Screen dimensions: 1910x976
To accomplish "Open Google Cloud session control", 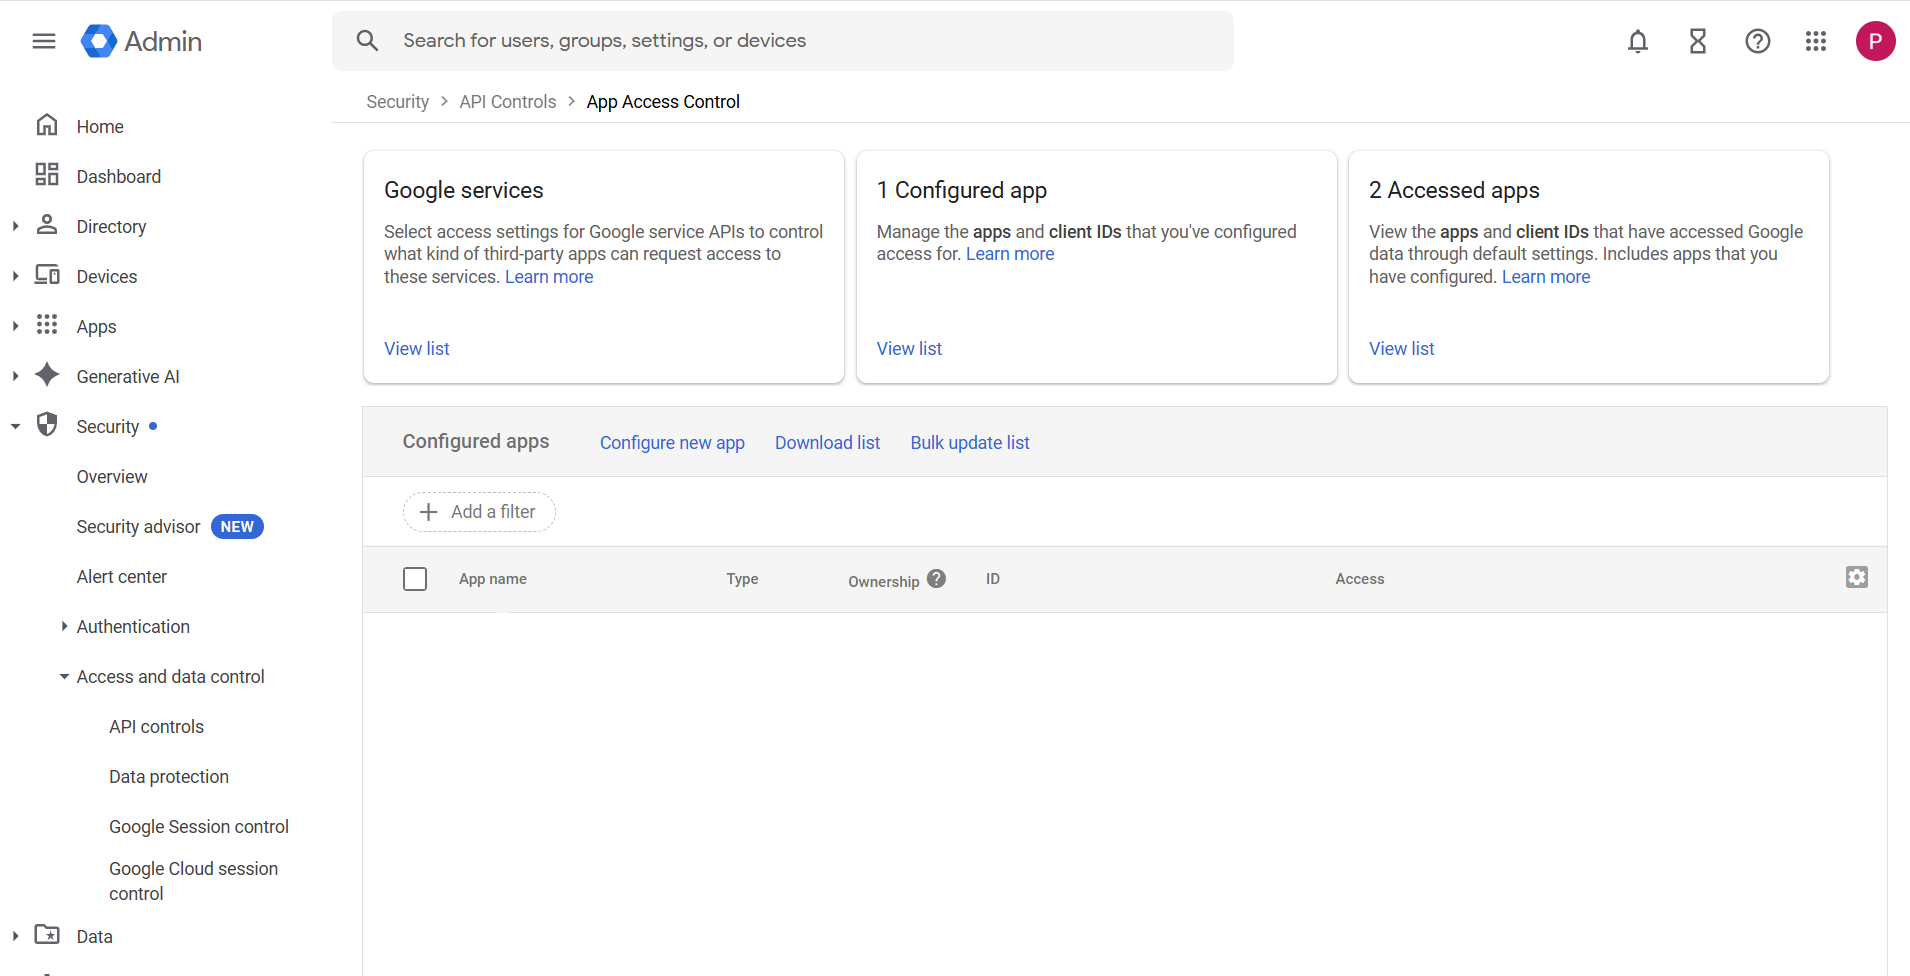I will (194, 881).
